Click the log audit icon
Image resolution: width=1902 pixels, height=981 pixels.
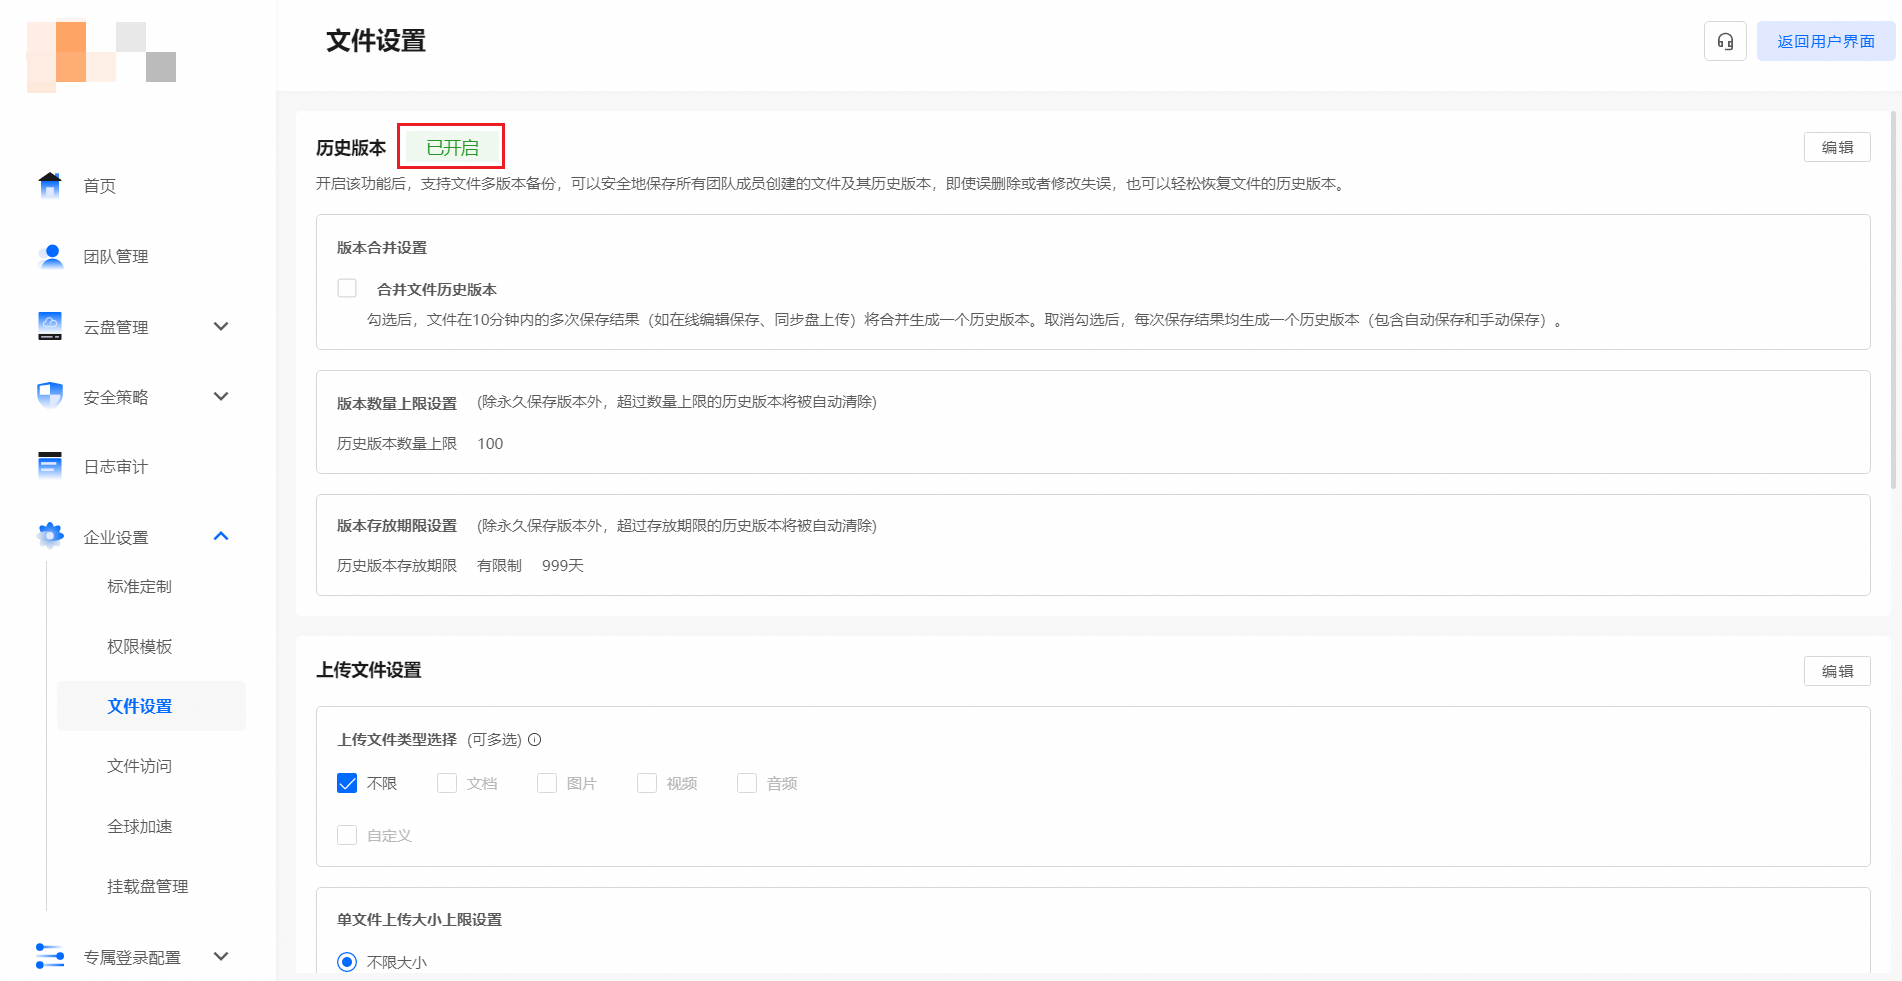click(49, 466)
